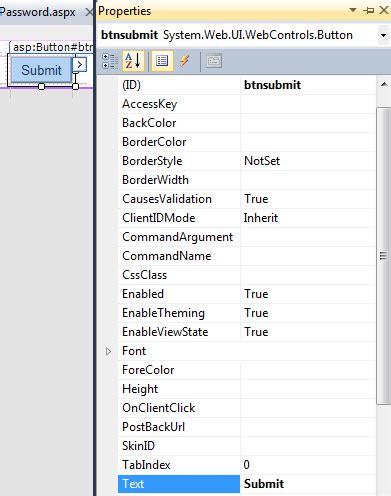Click the CssClass property value field
The image size is (391, 496).
point(308,275)
